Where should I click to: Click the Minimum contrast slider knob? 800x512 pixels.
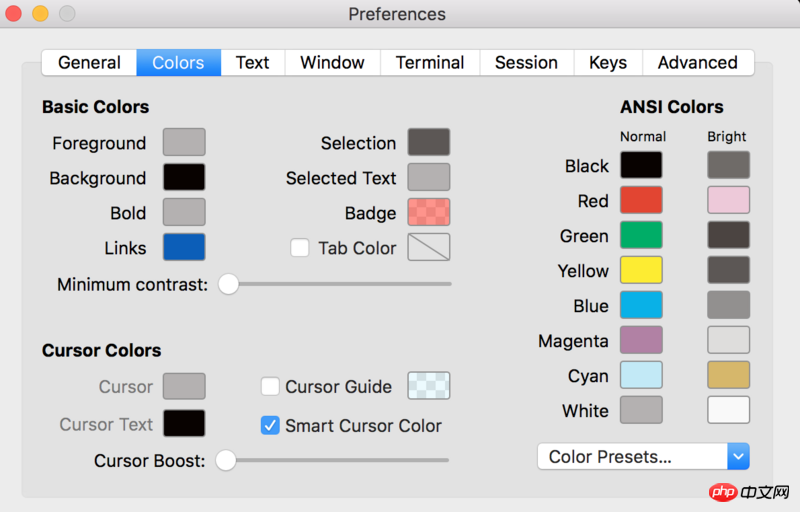pos(229,284)
